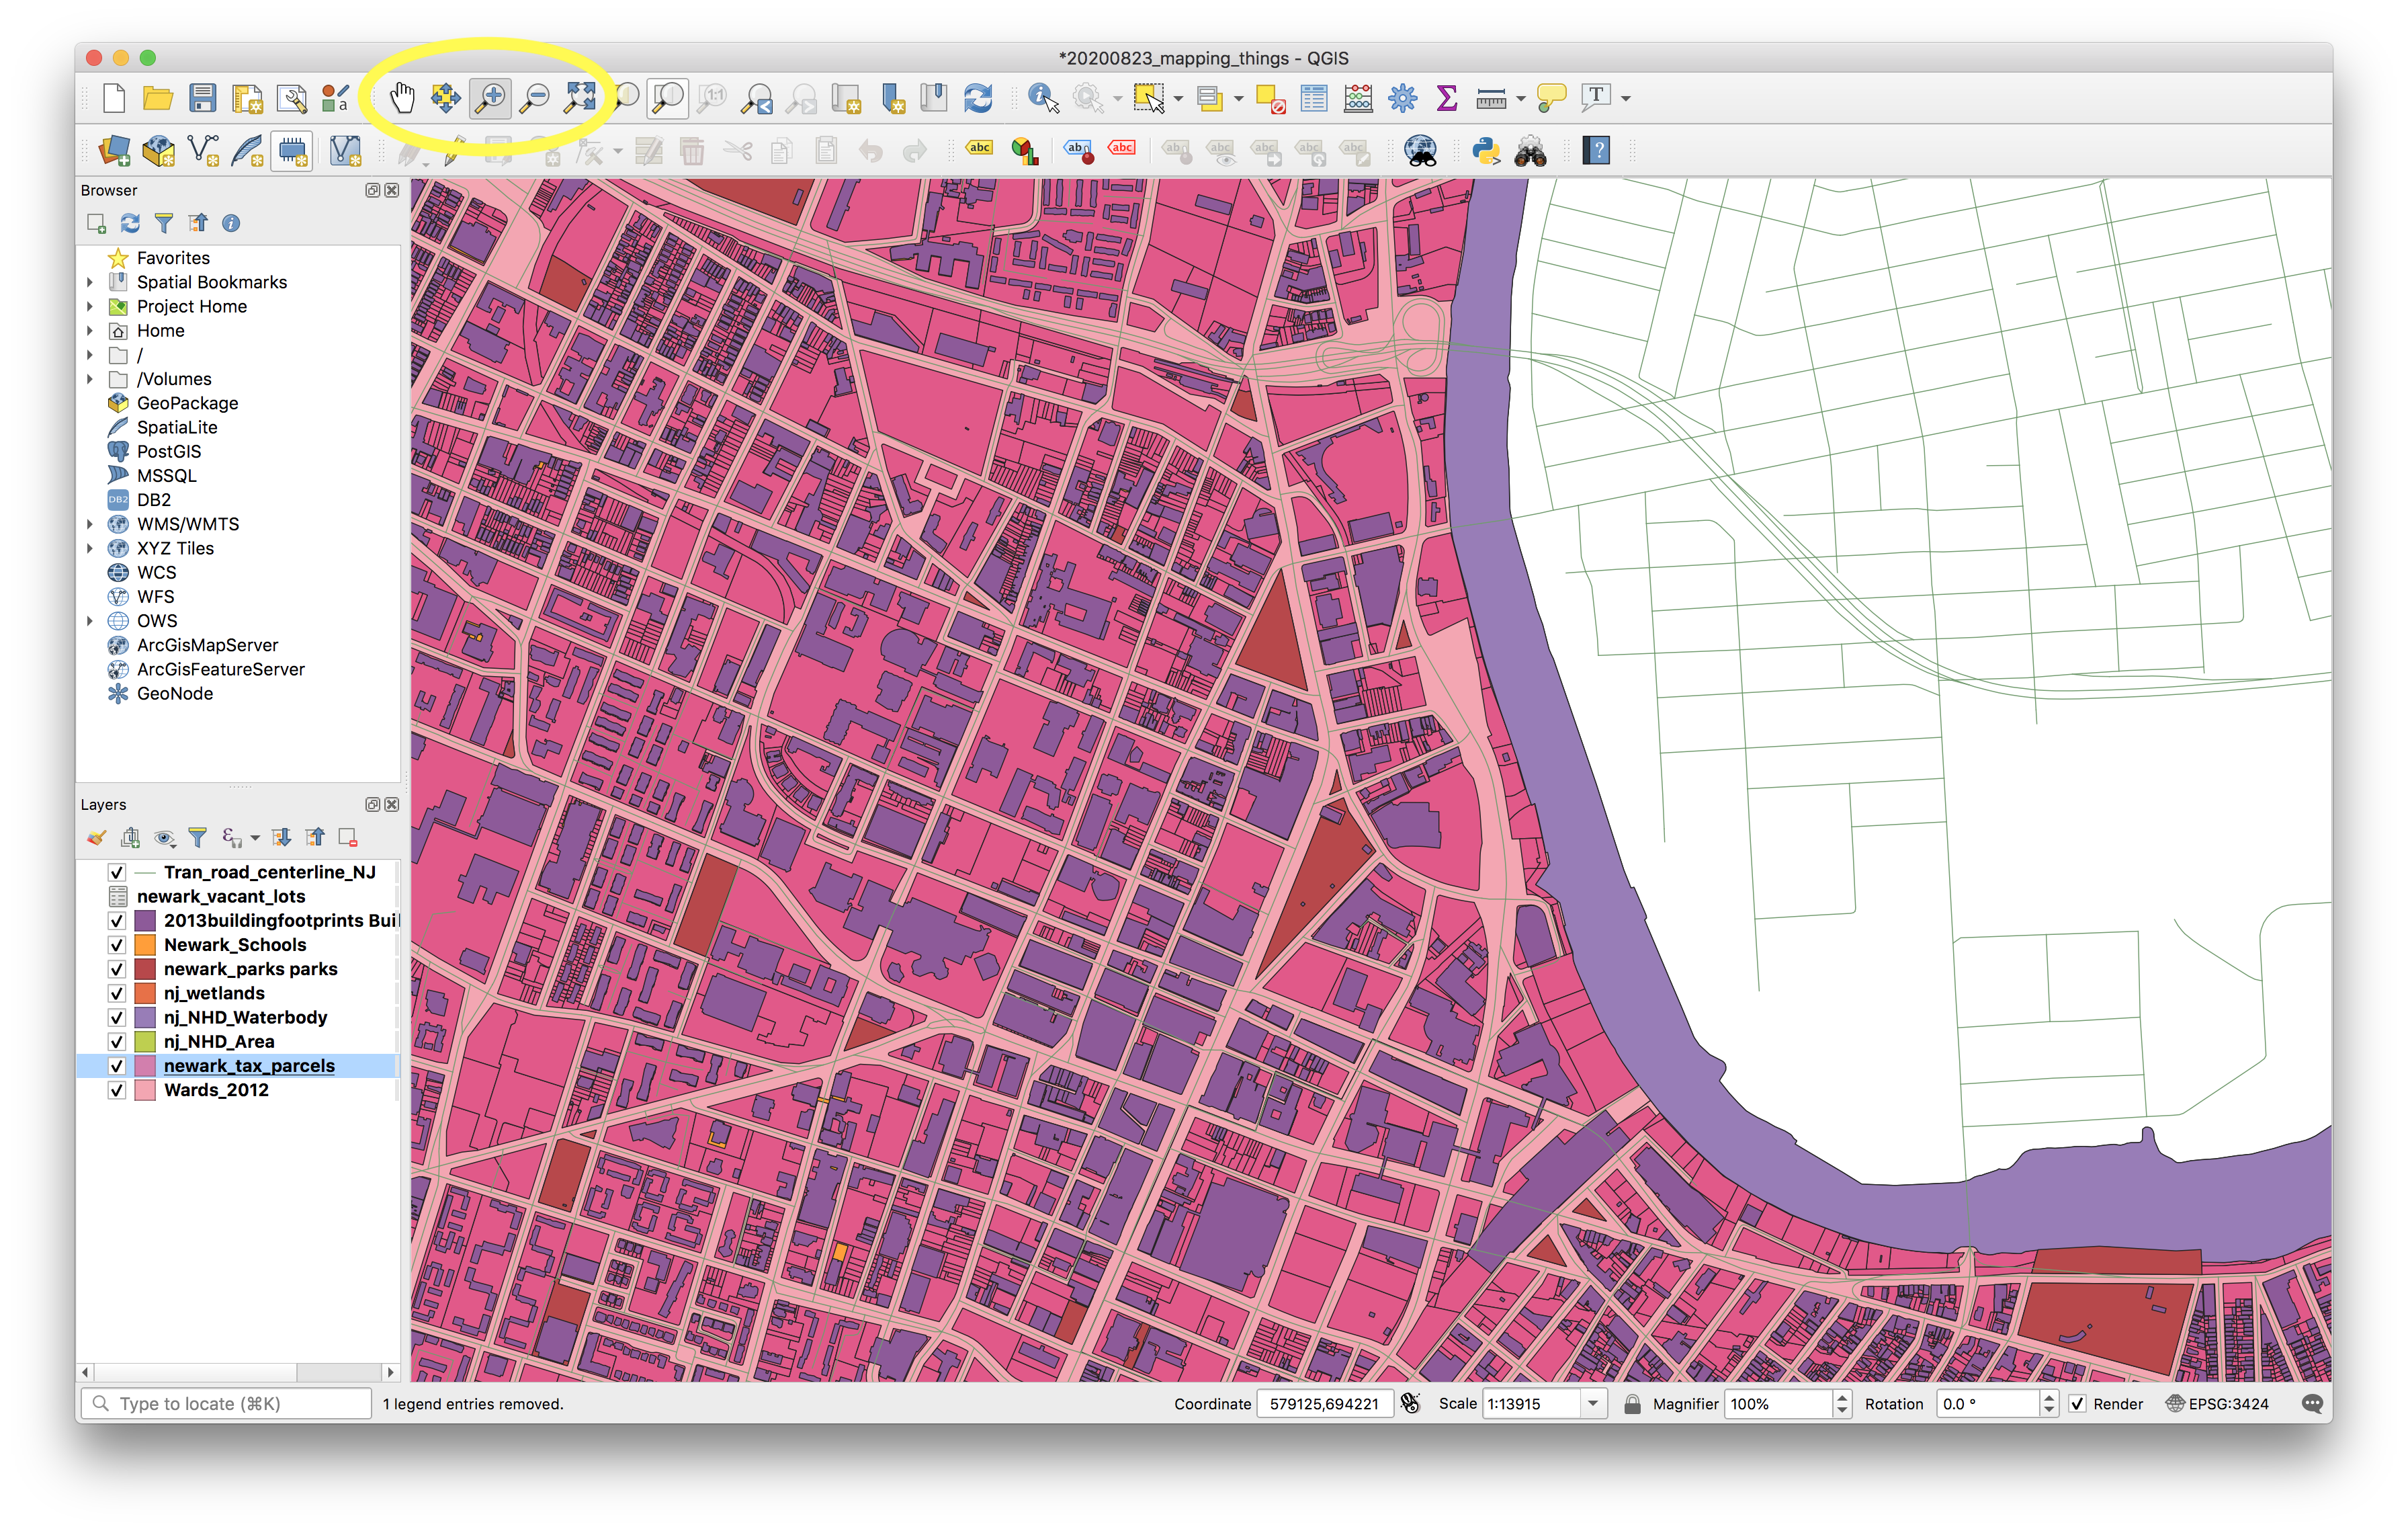Click the Zoom Full extent icon
This screenshot has width=2408, height=1531.
[580, 98]
